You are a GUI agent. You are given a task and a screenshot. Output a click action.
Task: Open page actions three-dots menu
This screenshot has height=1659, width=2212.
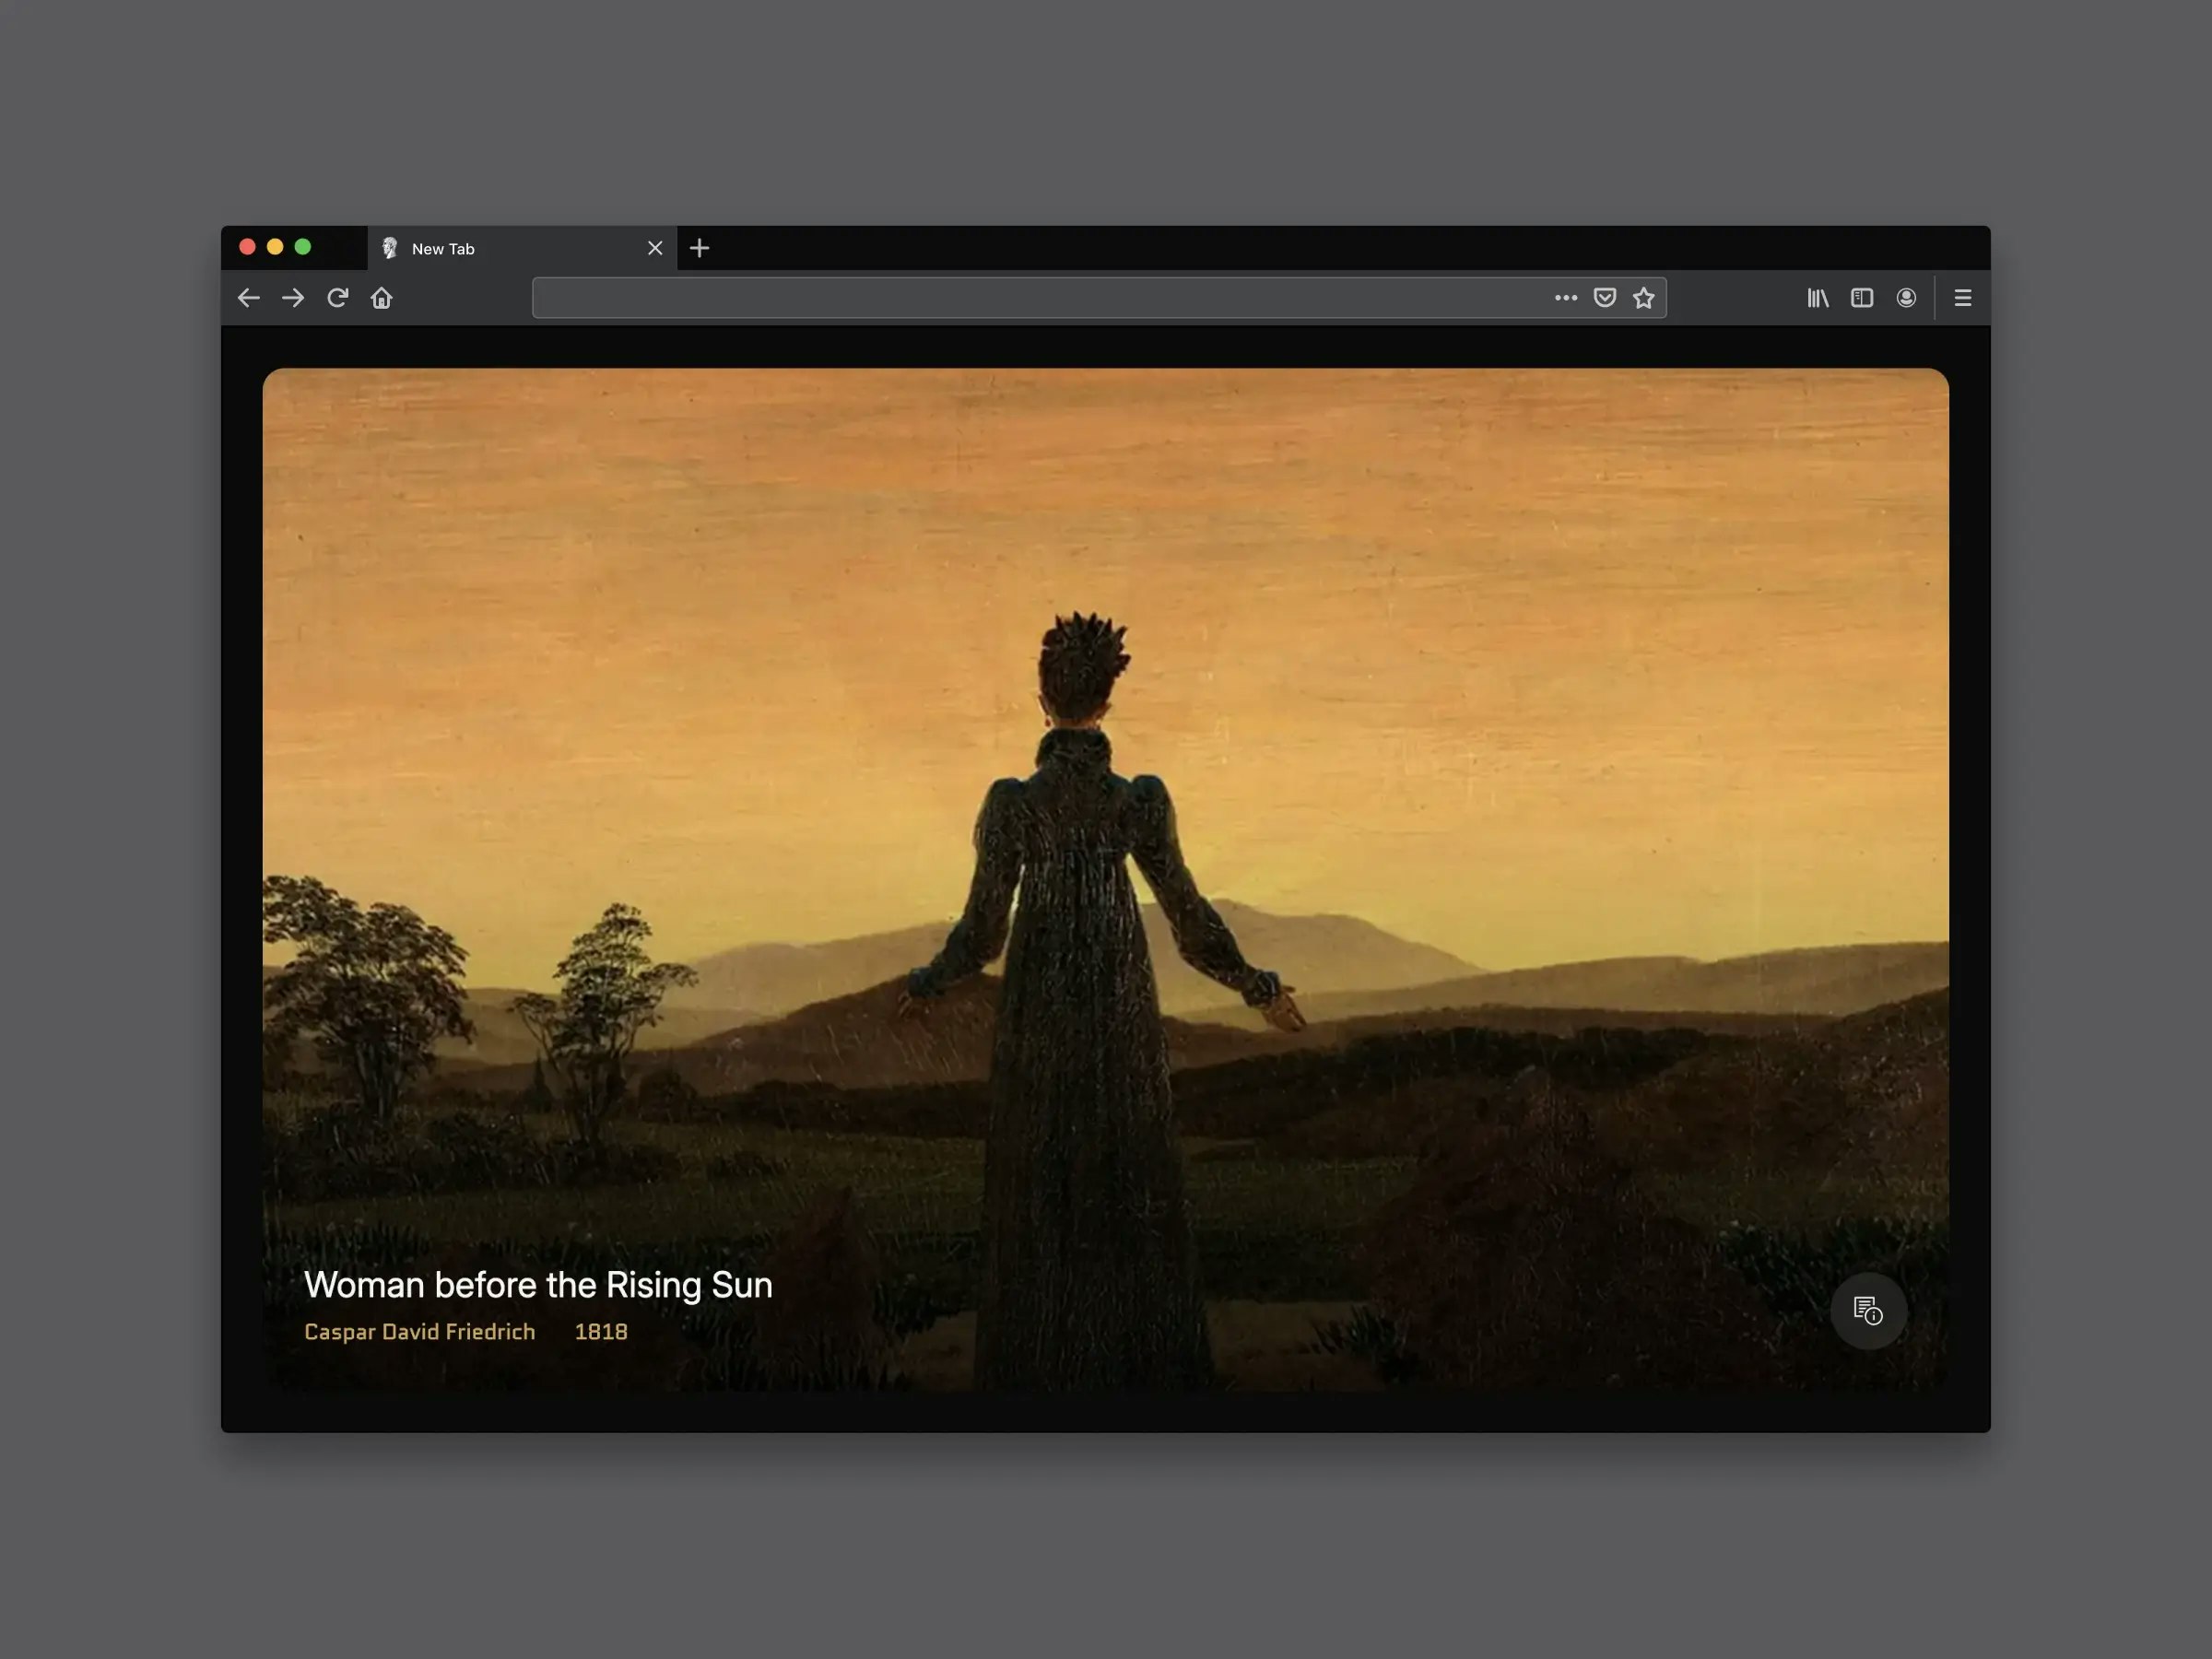(x=1565, y=298)
